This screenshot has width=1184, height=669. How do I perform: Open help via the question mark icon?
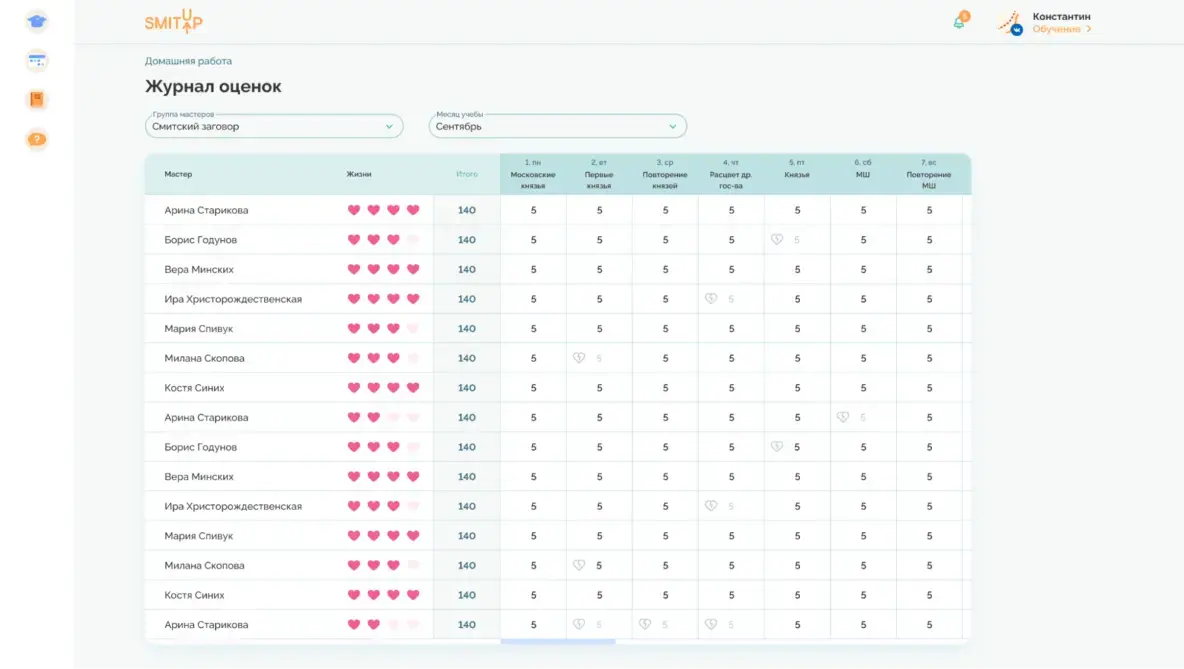(37, 139)
